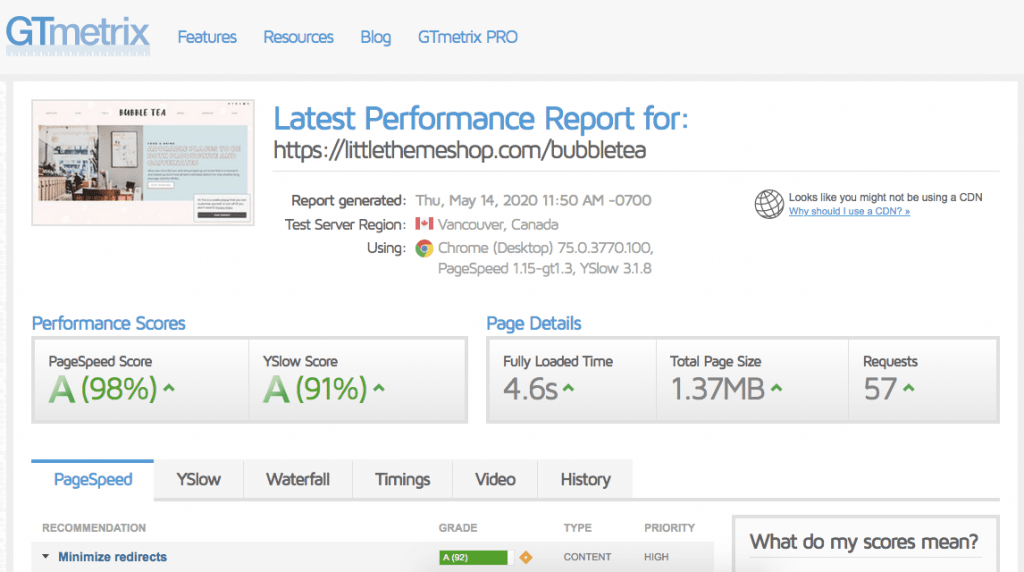Click the PageSpeed Score A (98%) value
The image size is (1024, 572).
click(103, 389)
